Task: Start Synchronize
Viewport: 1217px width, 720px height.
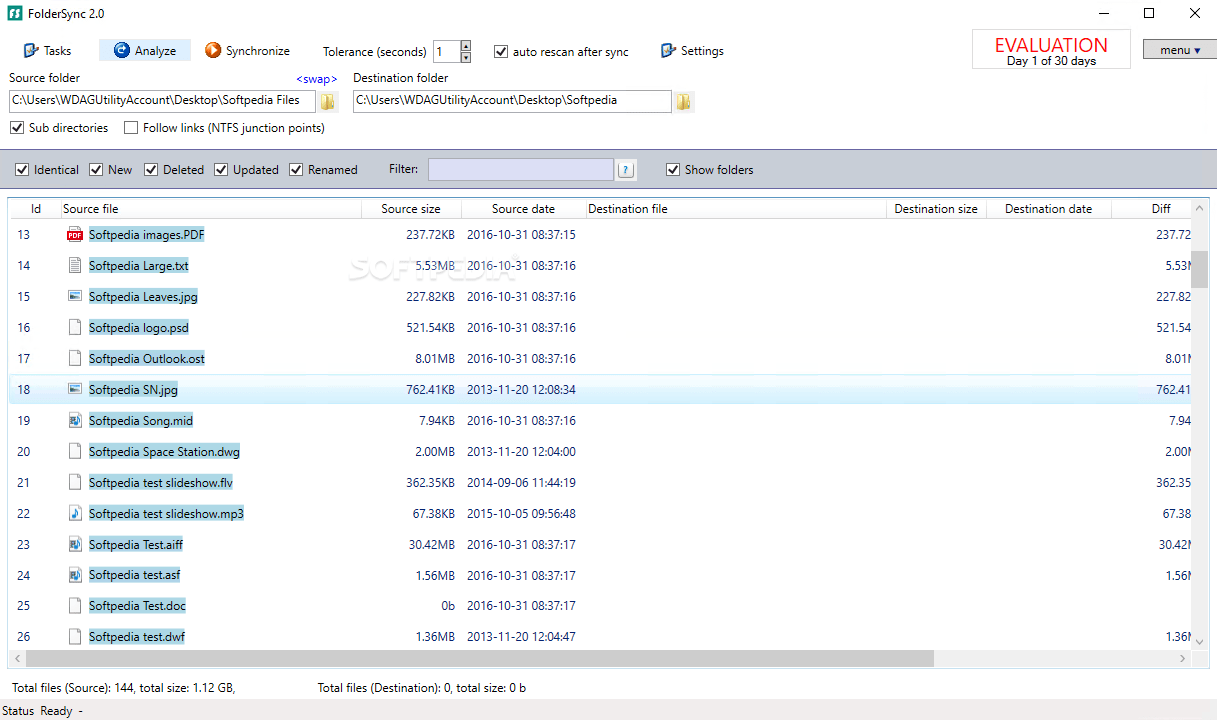Action: (x=247, y=51)
